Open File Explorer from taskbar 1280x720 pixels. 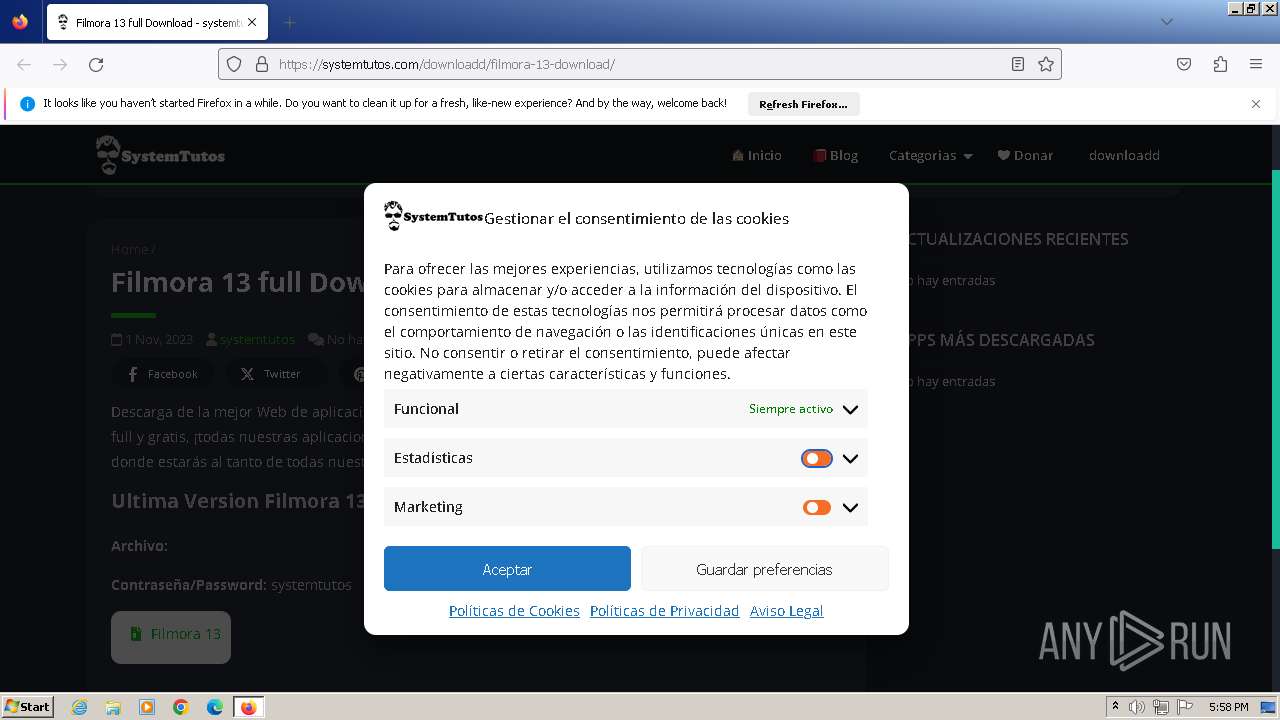113,707
